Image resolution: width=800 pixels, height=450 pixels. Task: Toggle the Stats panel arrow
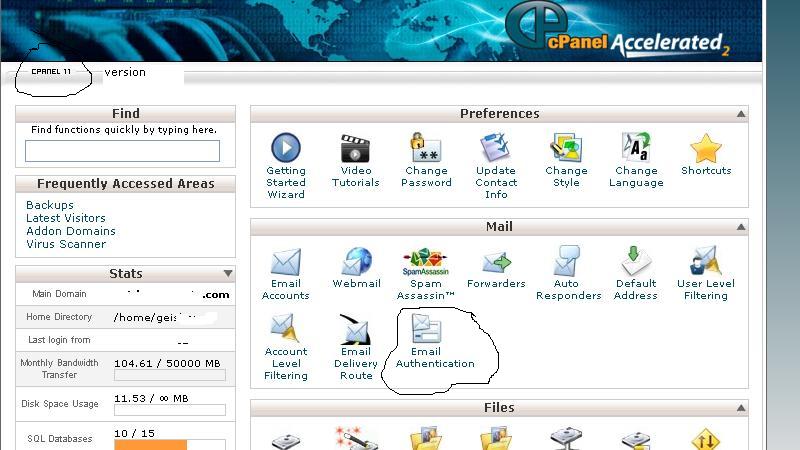[228, 273]
